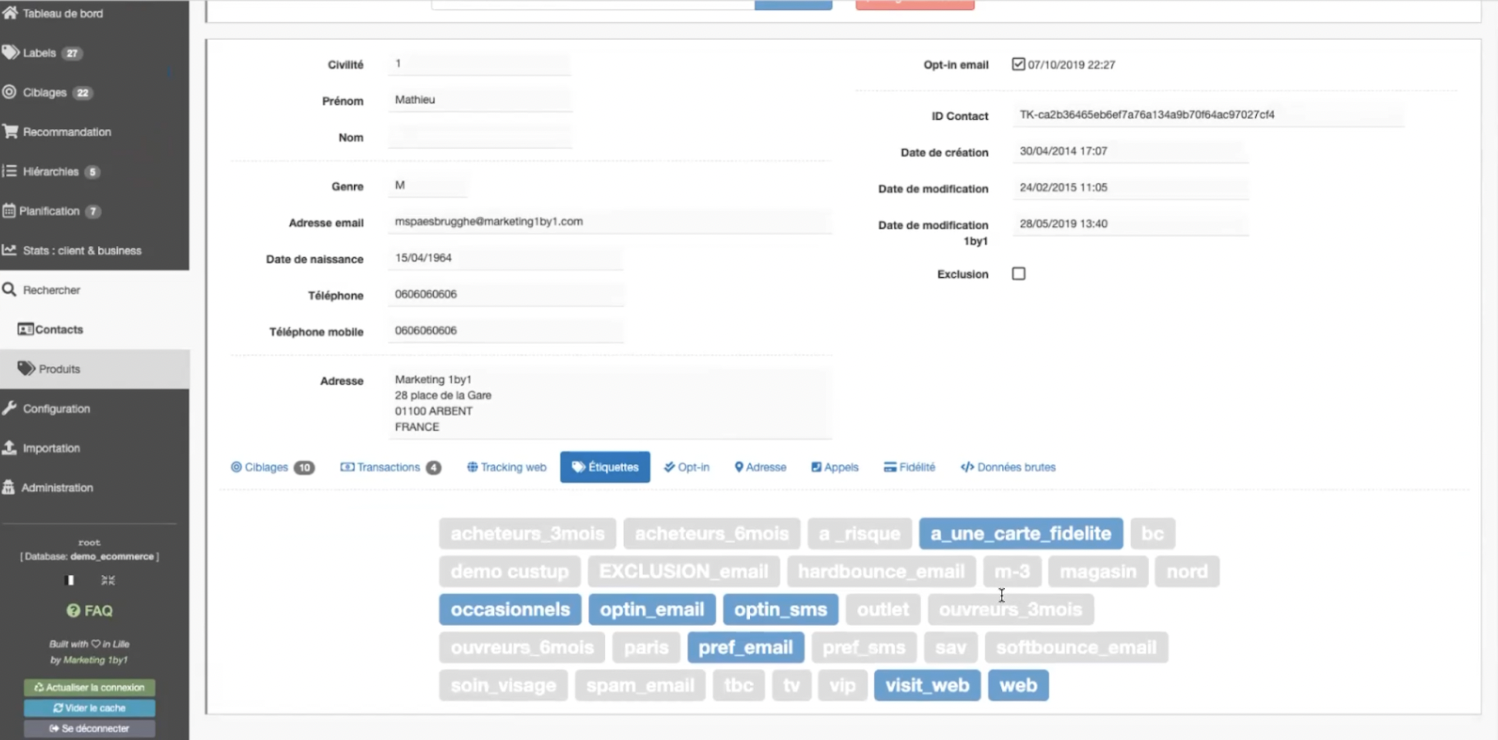The image size is (1498, 740).
Task: Click the Se déconnecter button
Action: (x=89, y=729)
